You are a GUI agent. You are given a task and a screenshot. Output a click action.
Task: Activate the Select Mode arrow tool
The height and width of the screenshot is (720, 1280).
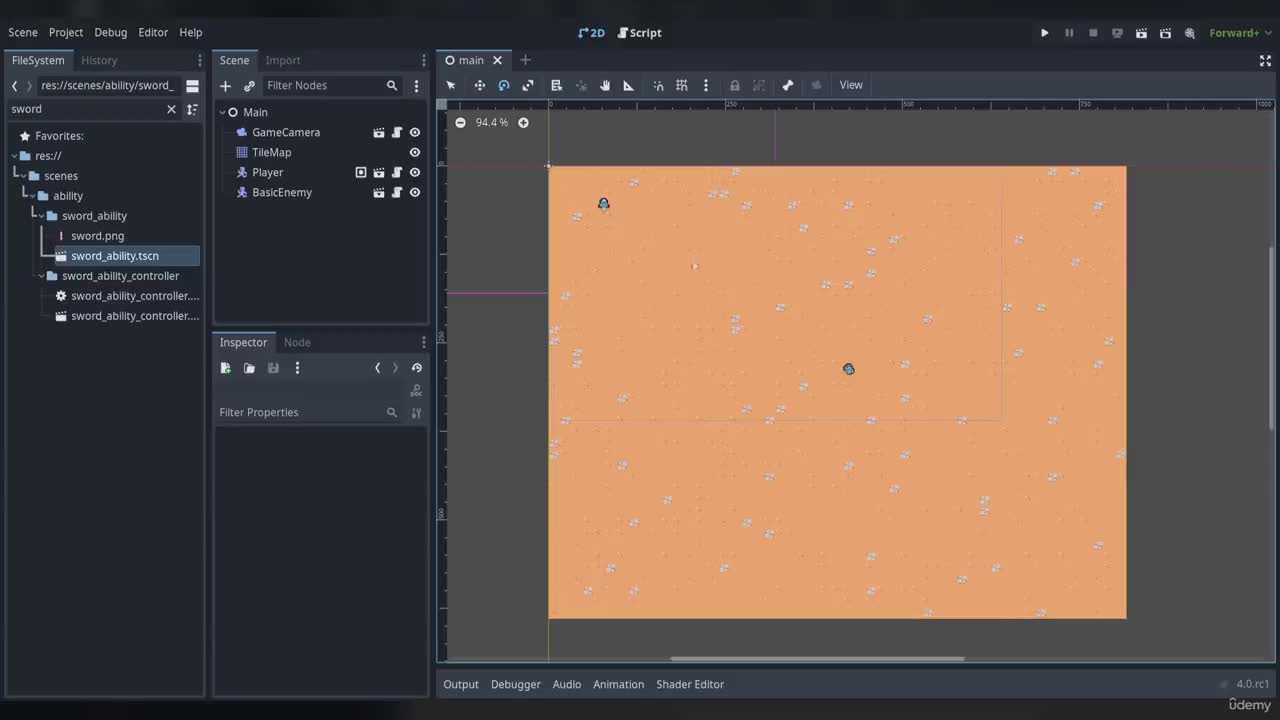(x=451, y=85)
